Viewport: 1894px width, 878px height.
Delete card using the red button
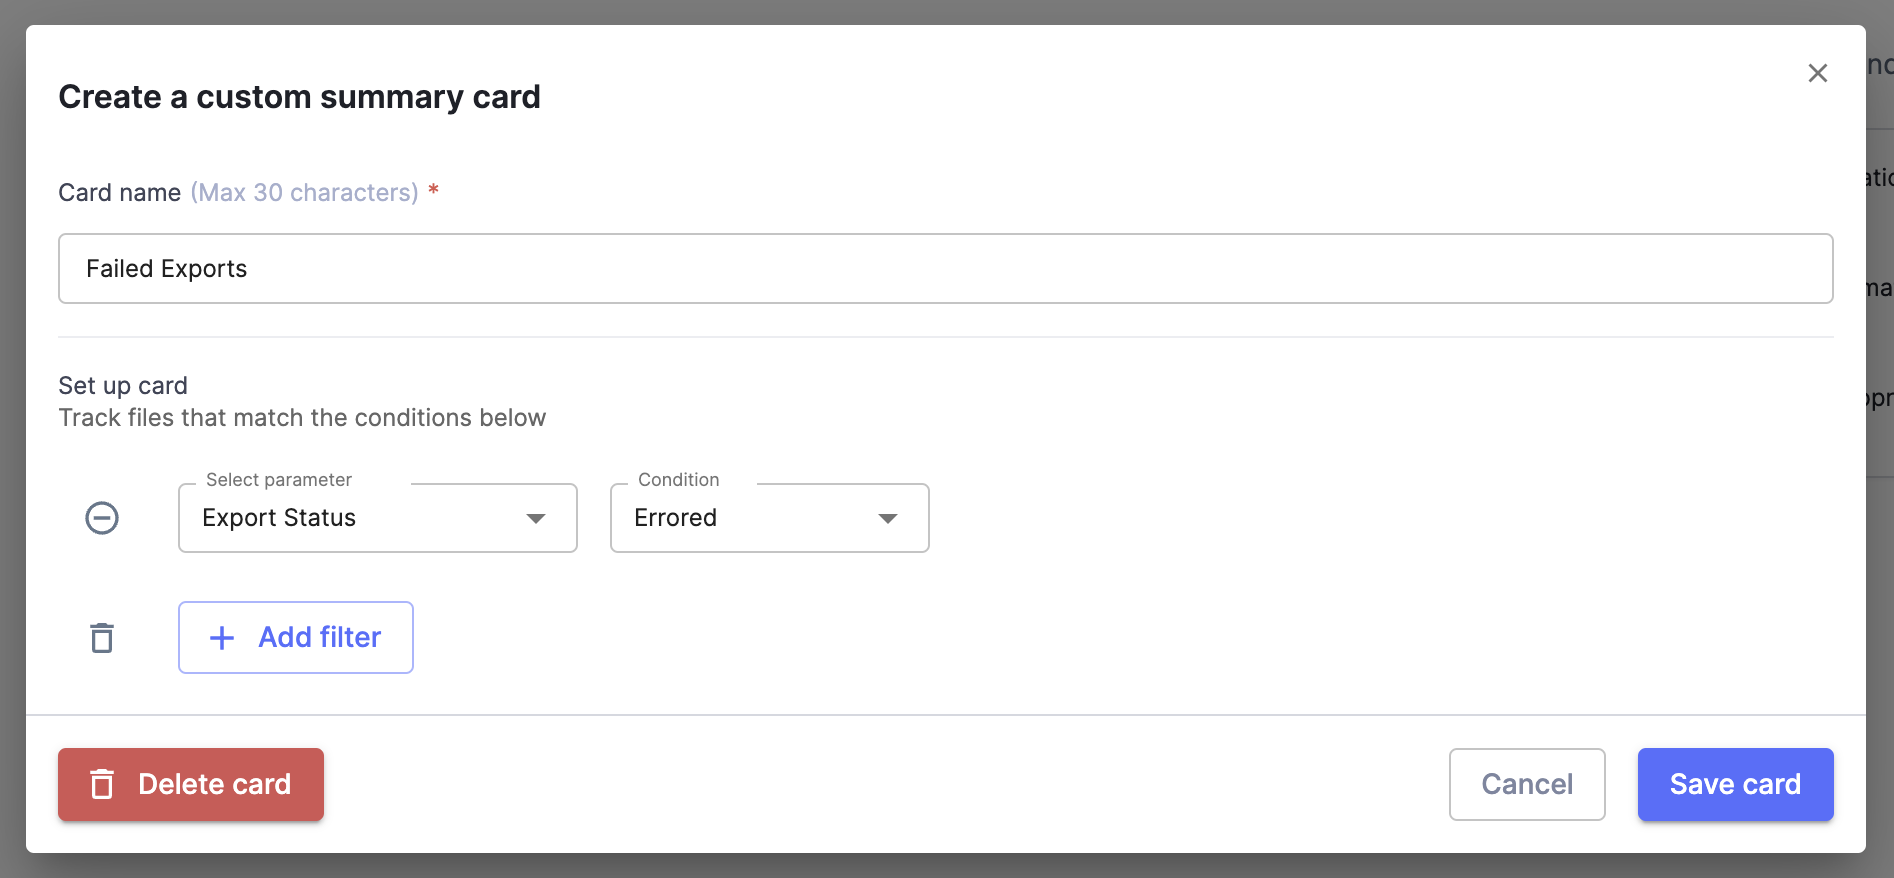click(191, 784)
